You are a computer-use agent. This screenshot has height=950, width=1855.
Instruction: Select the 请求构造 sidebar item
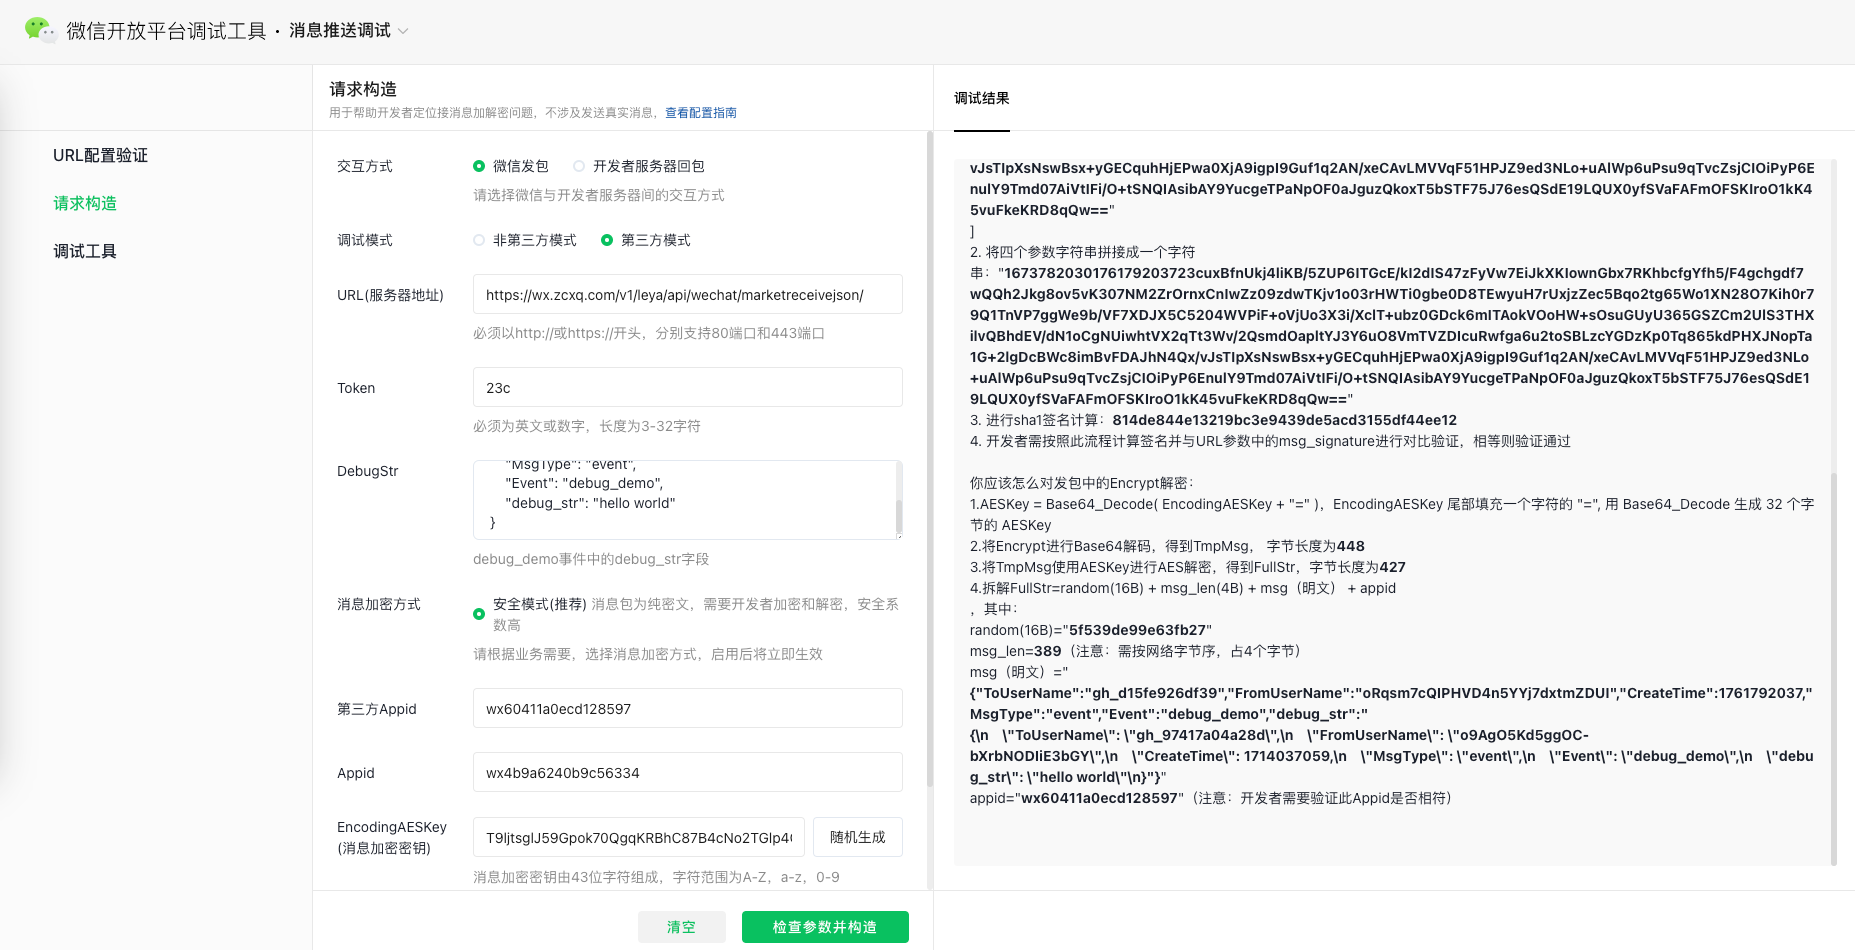point(85,203)
